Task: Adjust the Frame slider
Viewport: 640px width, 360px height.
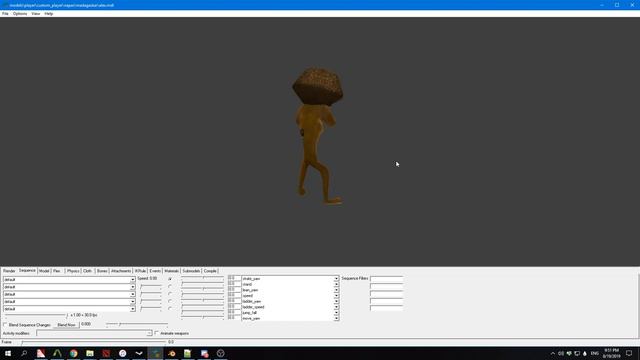Action: pos(94,342)
